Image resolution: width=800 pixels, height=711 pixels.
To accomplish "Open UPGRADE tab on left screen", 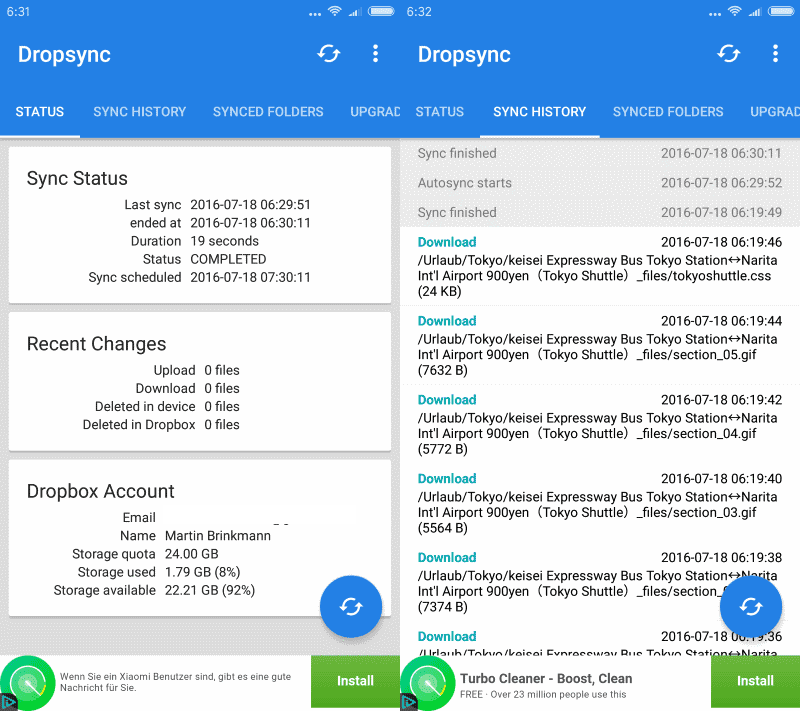I will click(375, 112).
